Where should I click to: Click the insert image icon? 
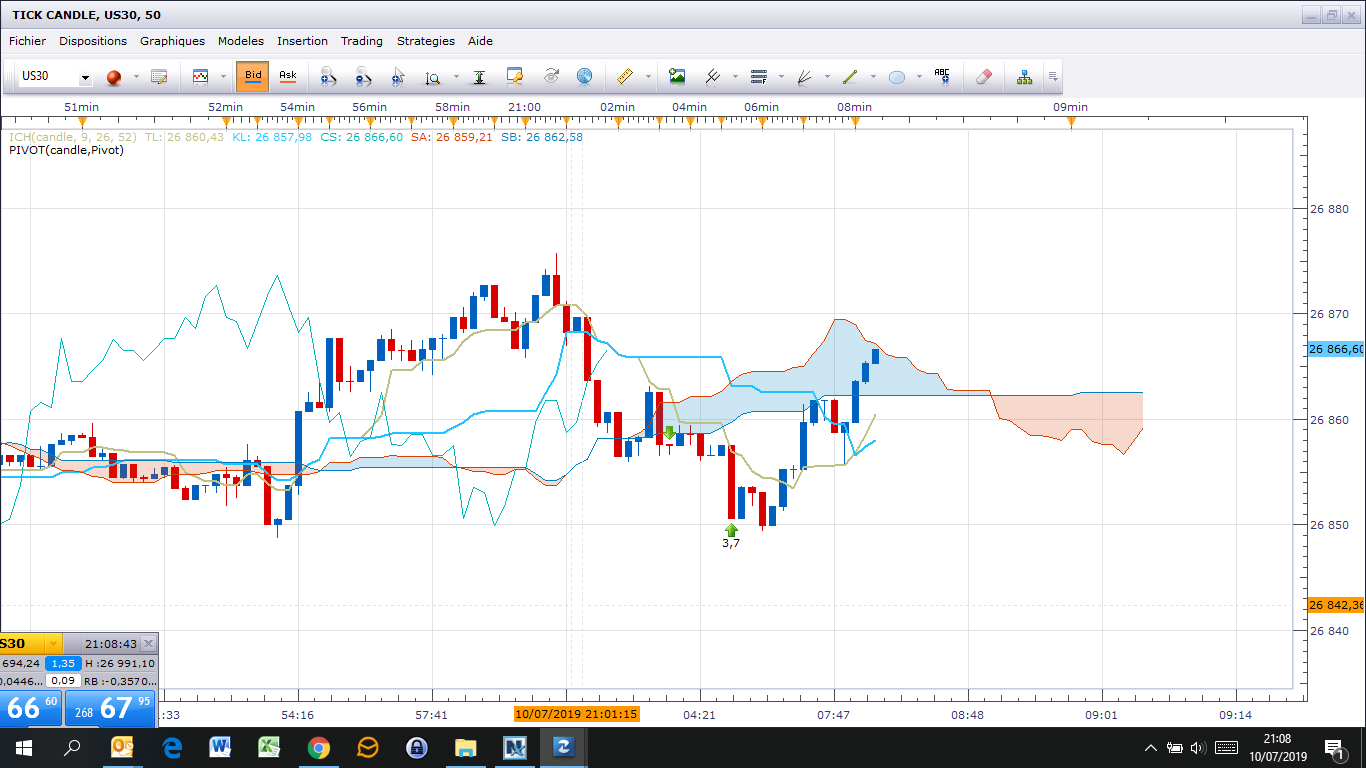tap(677, 77)
